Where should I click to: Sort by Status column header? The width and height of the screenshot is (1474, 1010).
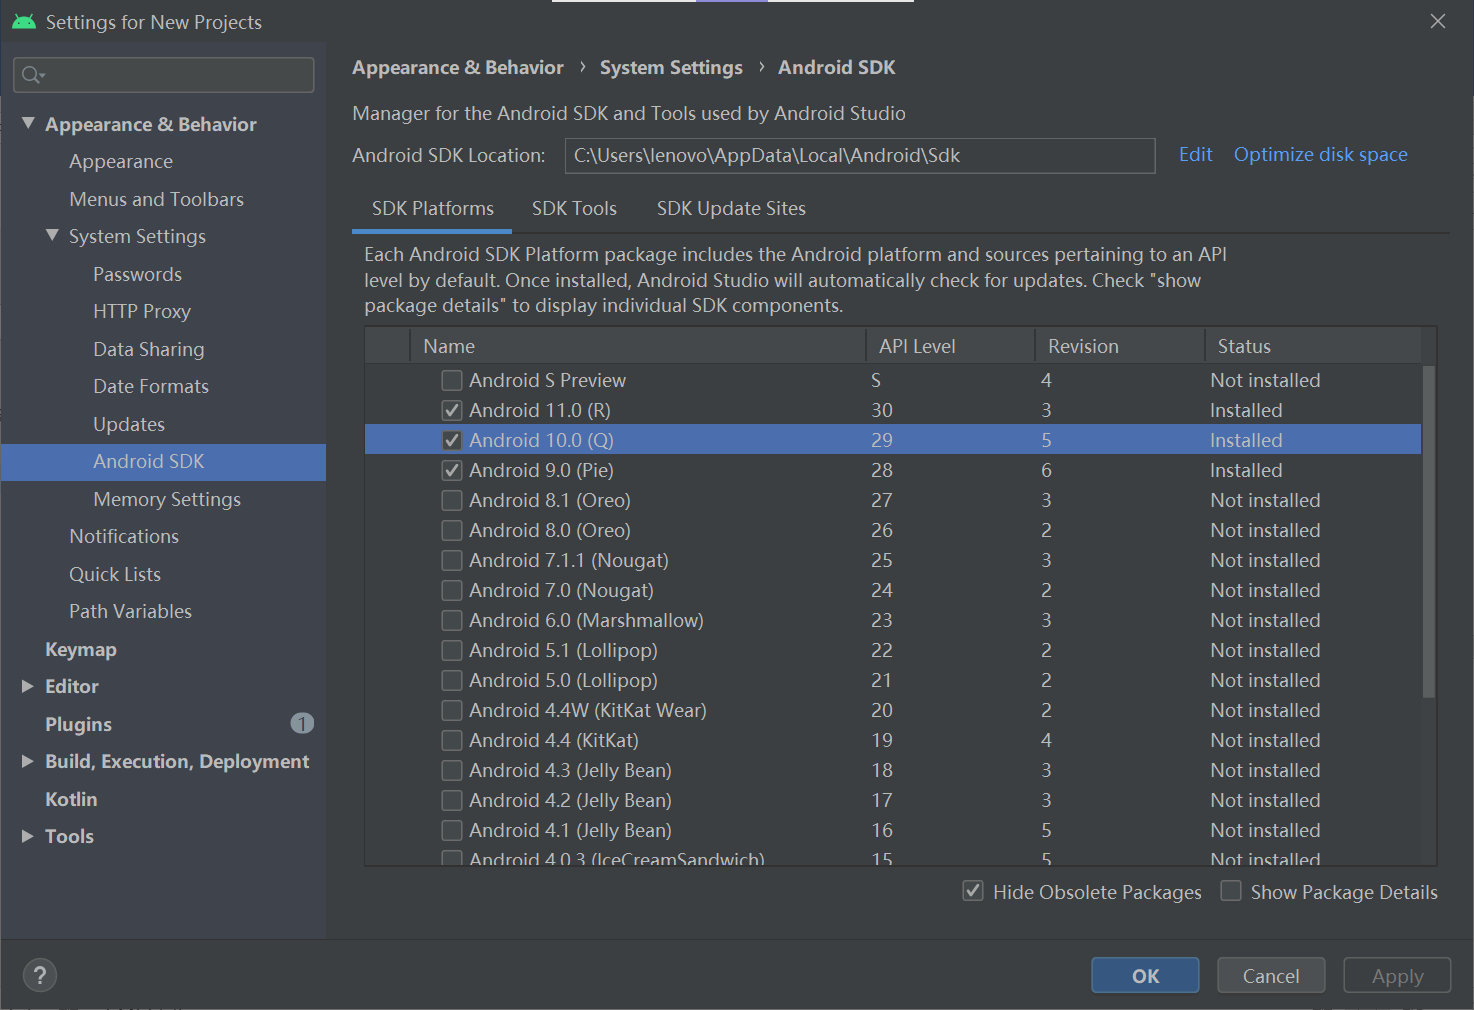(1313, 346)
